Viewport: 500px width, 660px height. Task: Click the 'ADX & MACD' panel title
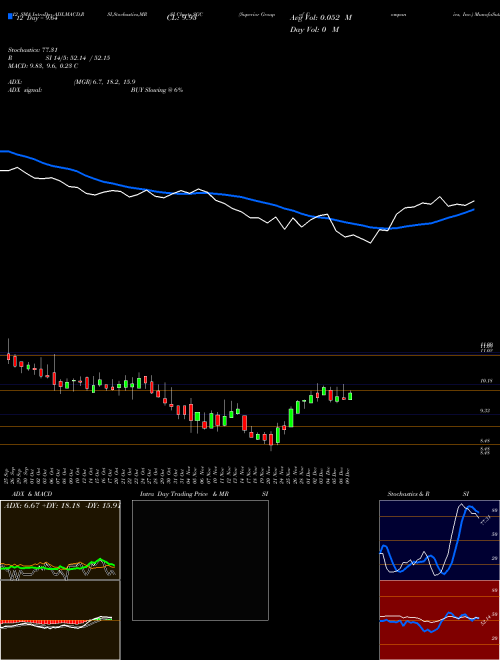point(32,494)
